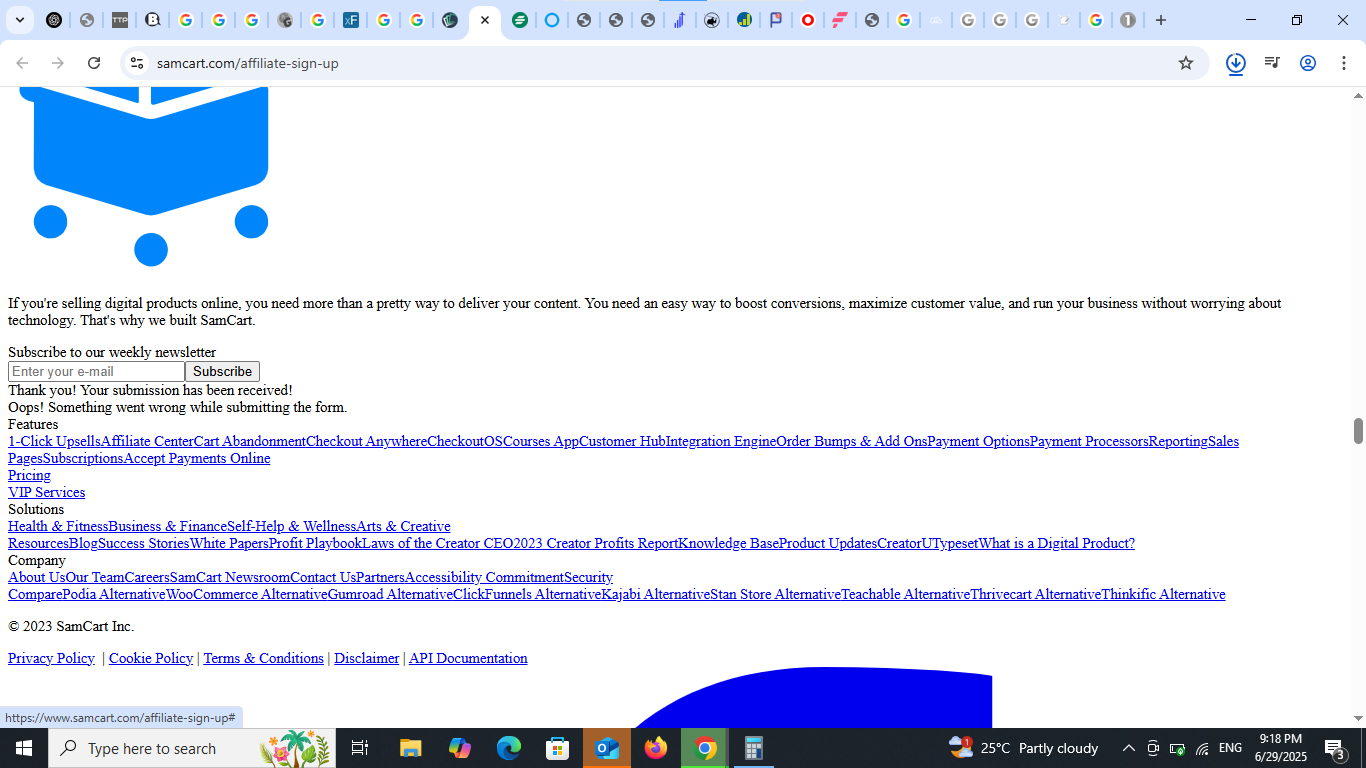Open Microsoft Edge from taskbar
This screenshot has height=768, width=1366.
click(509, 748)
